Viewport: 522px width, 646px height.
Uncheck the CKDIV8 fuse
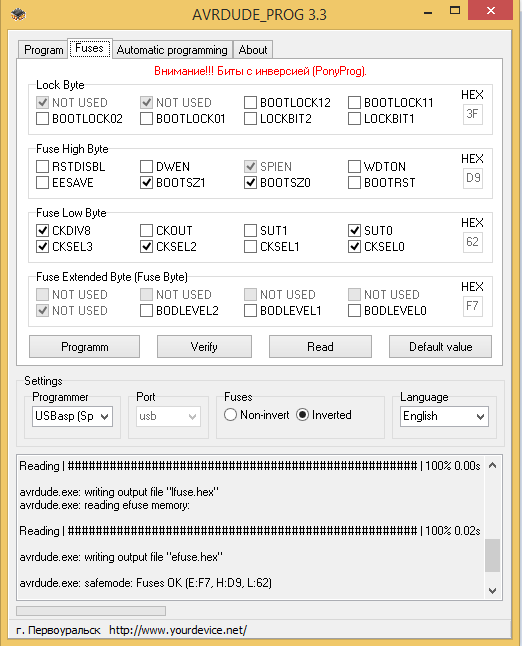click(x=42, y=231)
